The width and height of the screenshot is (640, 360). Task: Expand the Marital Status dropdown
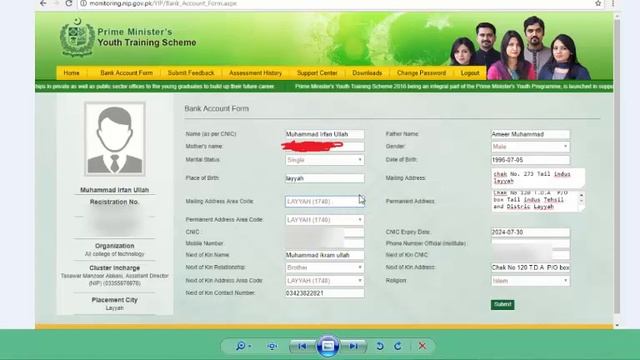point(324,160)
